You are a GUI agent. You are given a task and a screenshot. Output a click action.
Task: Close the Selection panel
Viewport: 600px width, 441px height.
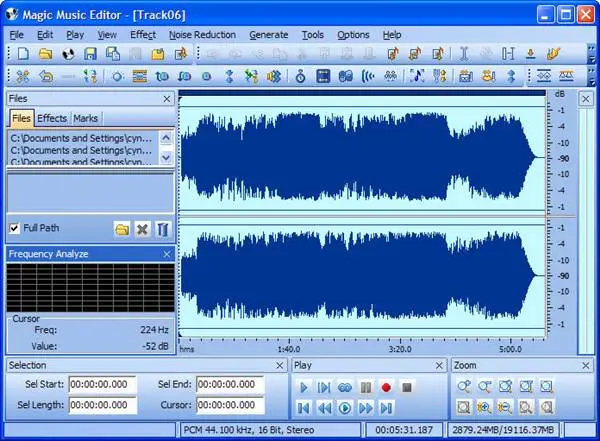280,366
